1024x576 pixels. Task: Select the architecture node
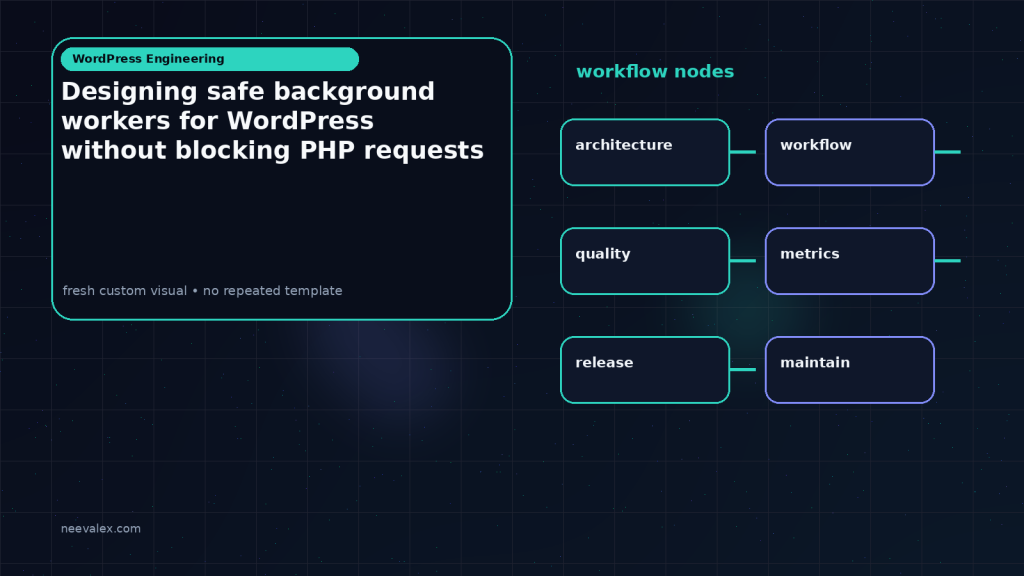coord(645,152)
